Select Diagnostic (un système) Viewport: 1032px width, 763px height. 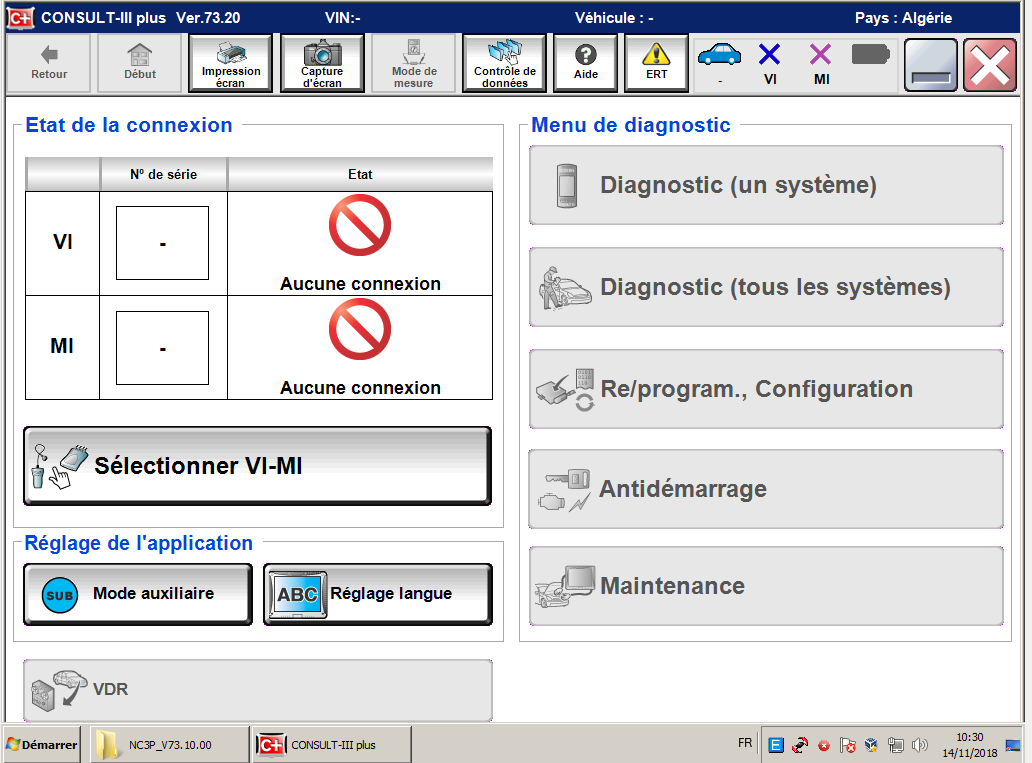point(766,185)
